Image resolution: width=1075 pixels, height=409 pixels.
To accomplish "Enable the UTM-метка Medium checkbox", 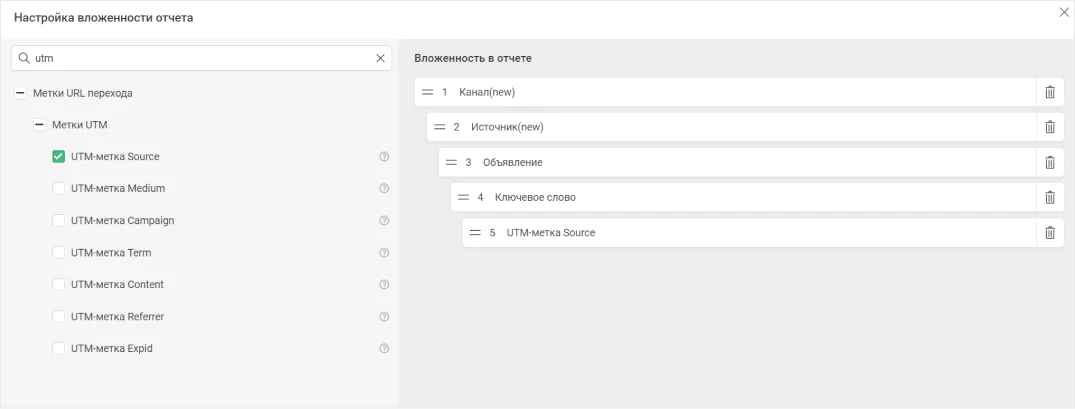I will (58, 188).
